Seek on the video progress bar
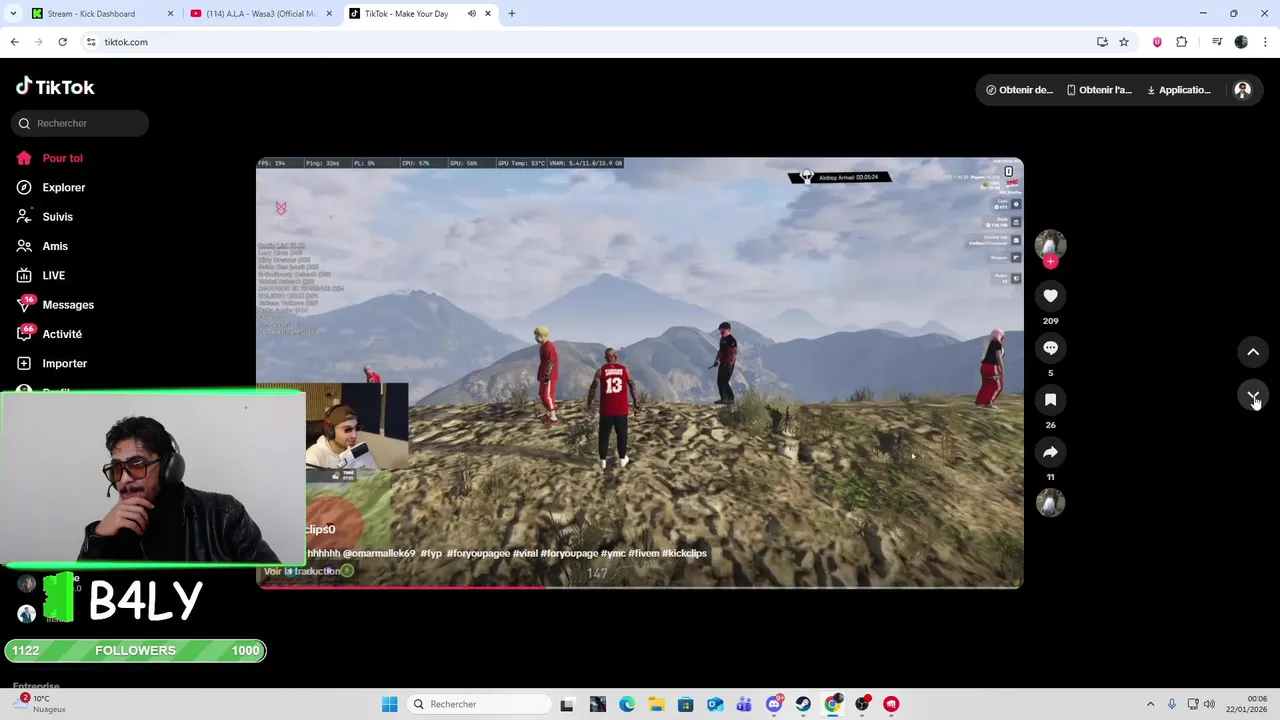The height and width of the screenshot is (720, 1280). (640, 587)
